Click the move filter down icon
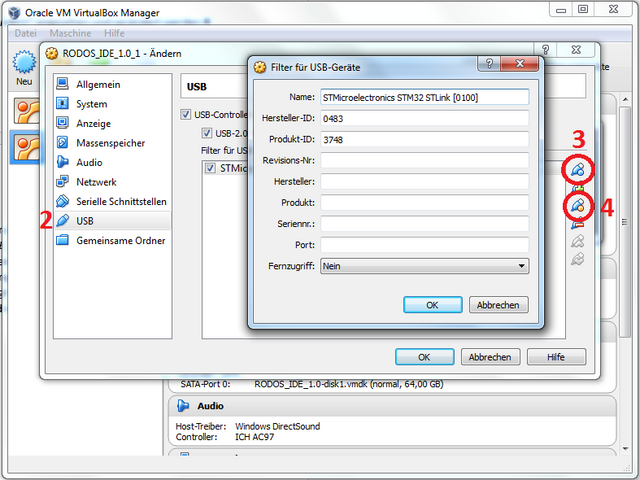640x480 pixels. coord(578,259)
